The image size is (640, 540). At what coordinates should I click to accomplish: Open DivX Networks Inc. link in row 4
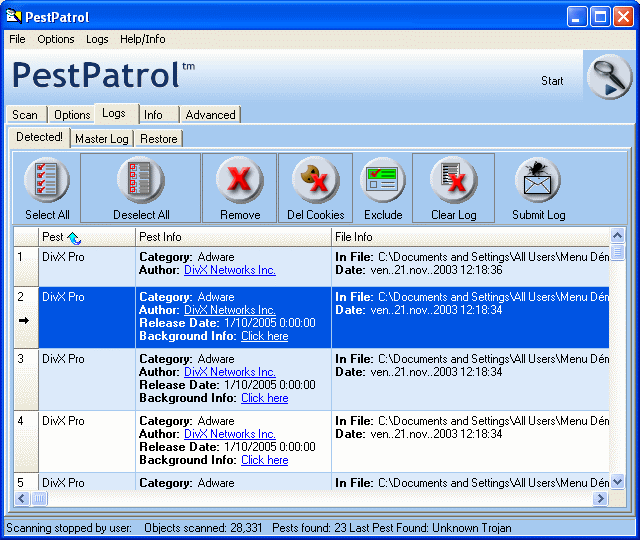point(230,434)
